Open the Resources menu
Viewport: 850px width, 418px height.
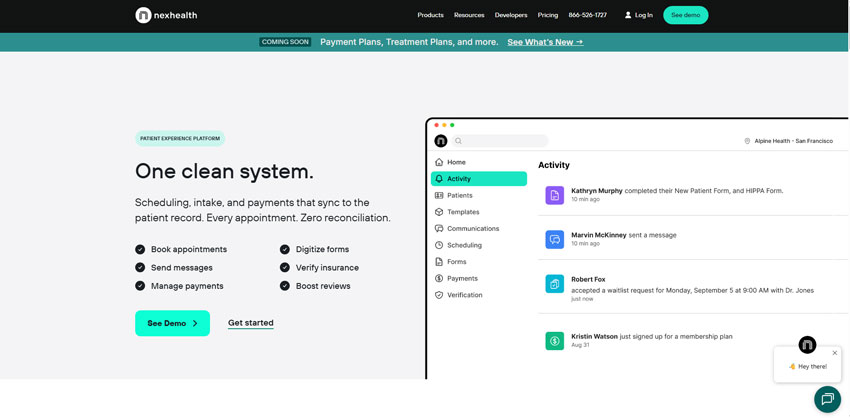[x=469, y=15]
